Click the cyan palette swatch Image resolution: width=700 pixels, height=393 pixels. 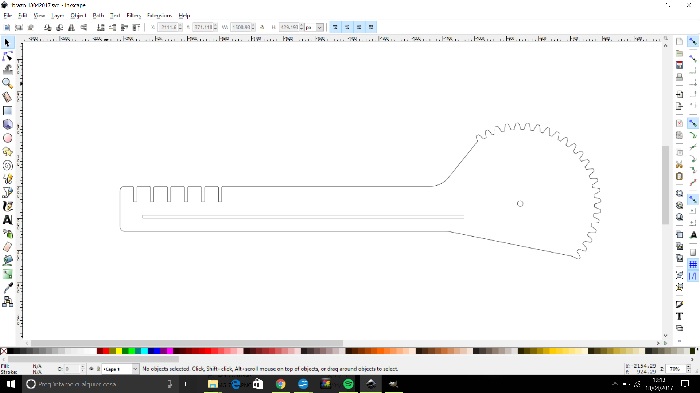[x=144, y=351]
